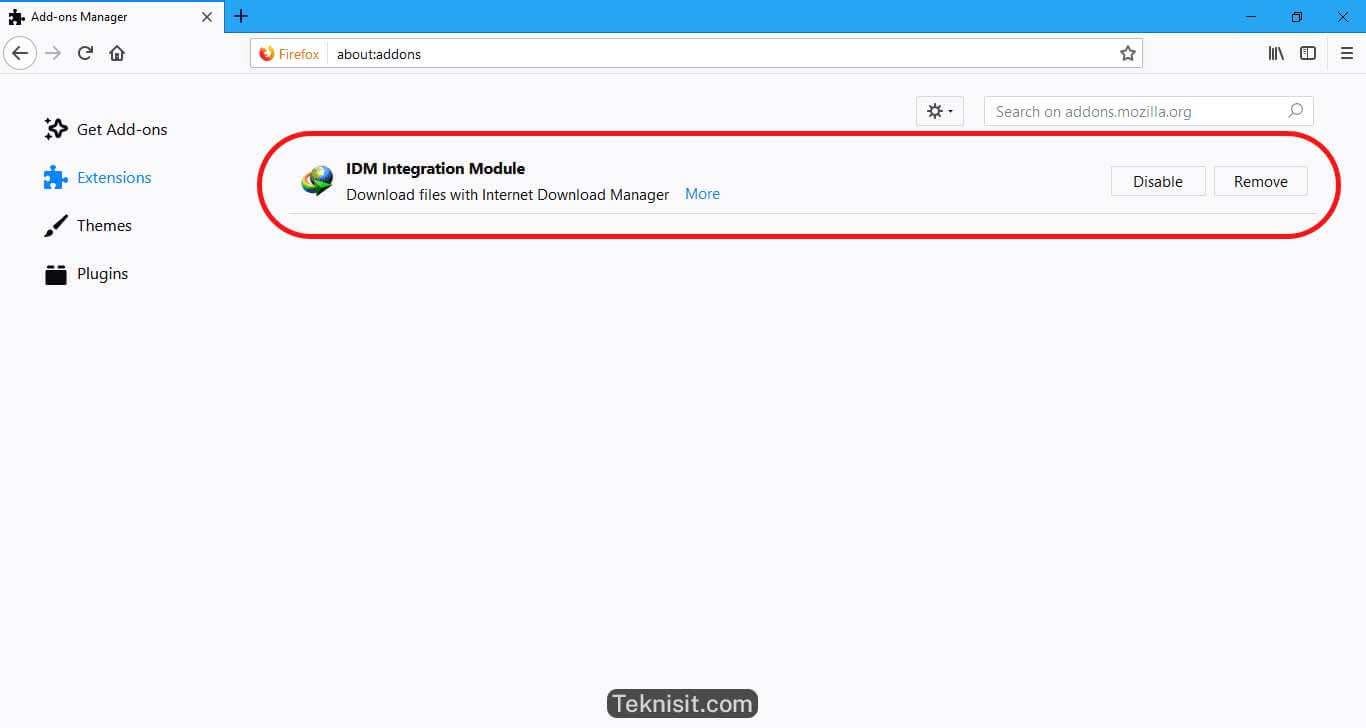Bookmark this page with the star
1366x728 pixels.
pyautogui.click(x=1128, y=54)
